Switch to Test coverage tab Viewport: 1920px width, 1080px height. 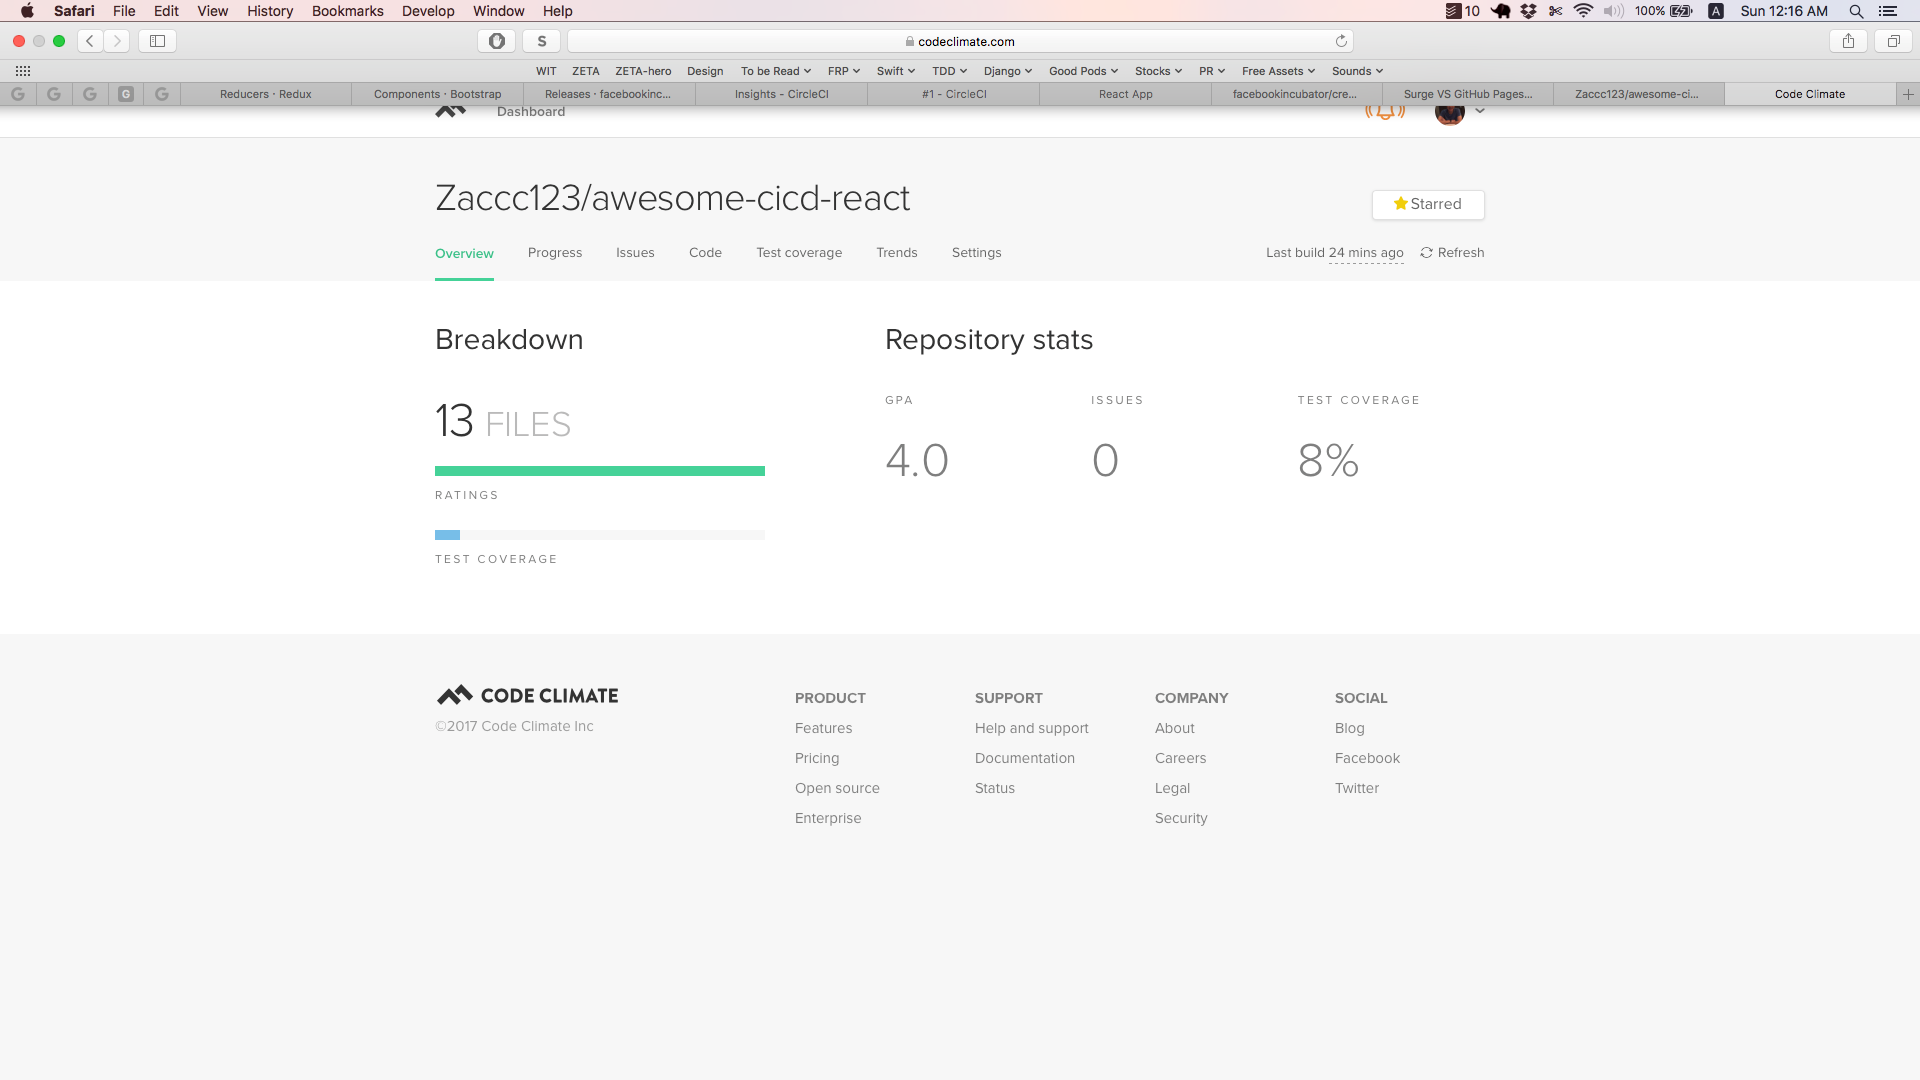tap(798, 253)
